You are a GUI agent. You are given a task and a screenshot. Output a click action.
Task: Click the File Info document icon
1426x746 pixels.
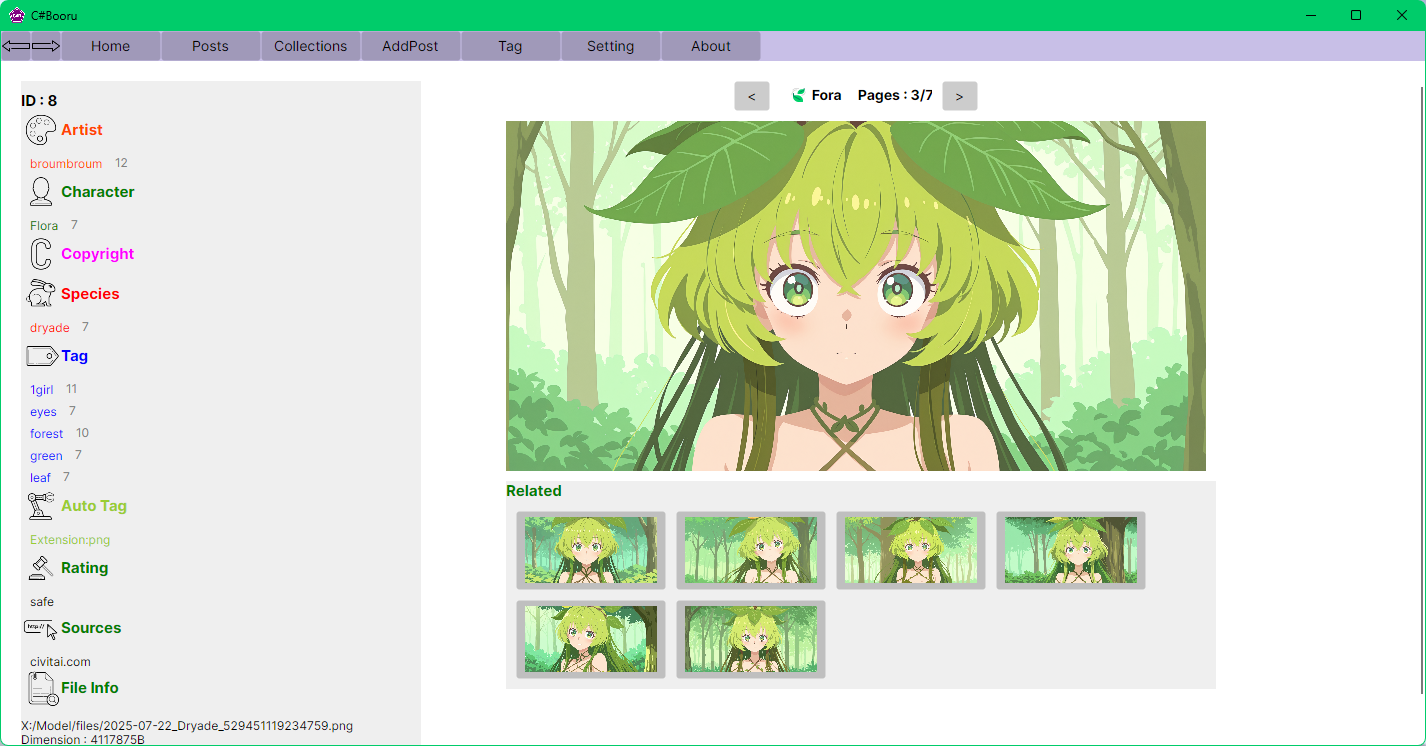[42, 689]
